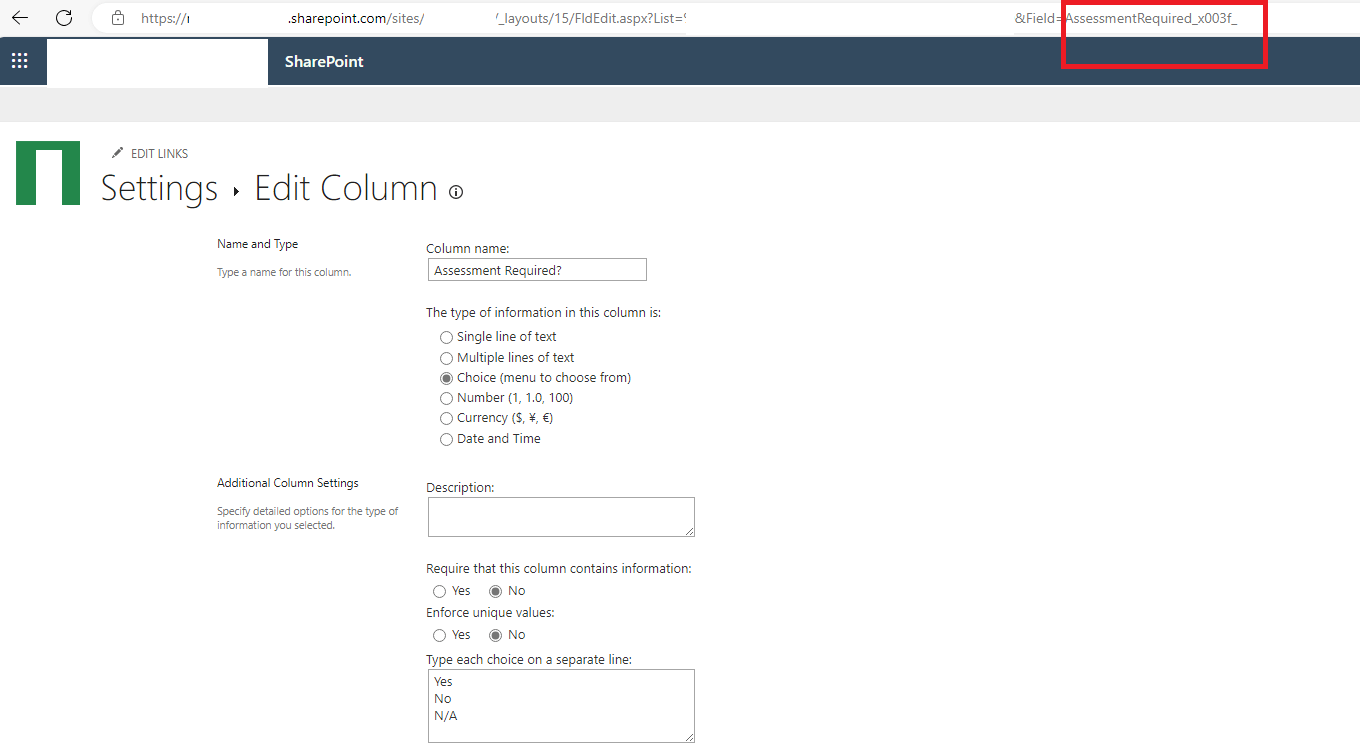Image resolution: width=1360 pixels, height=756 pixels.
Task: Click the green site logo
Action: [x=48, y=173]
